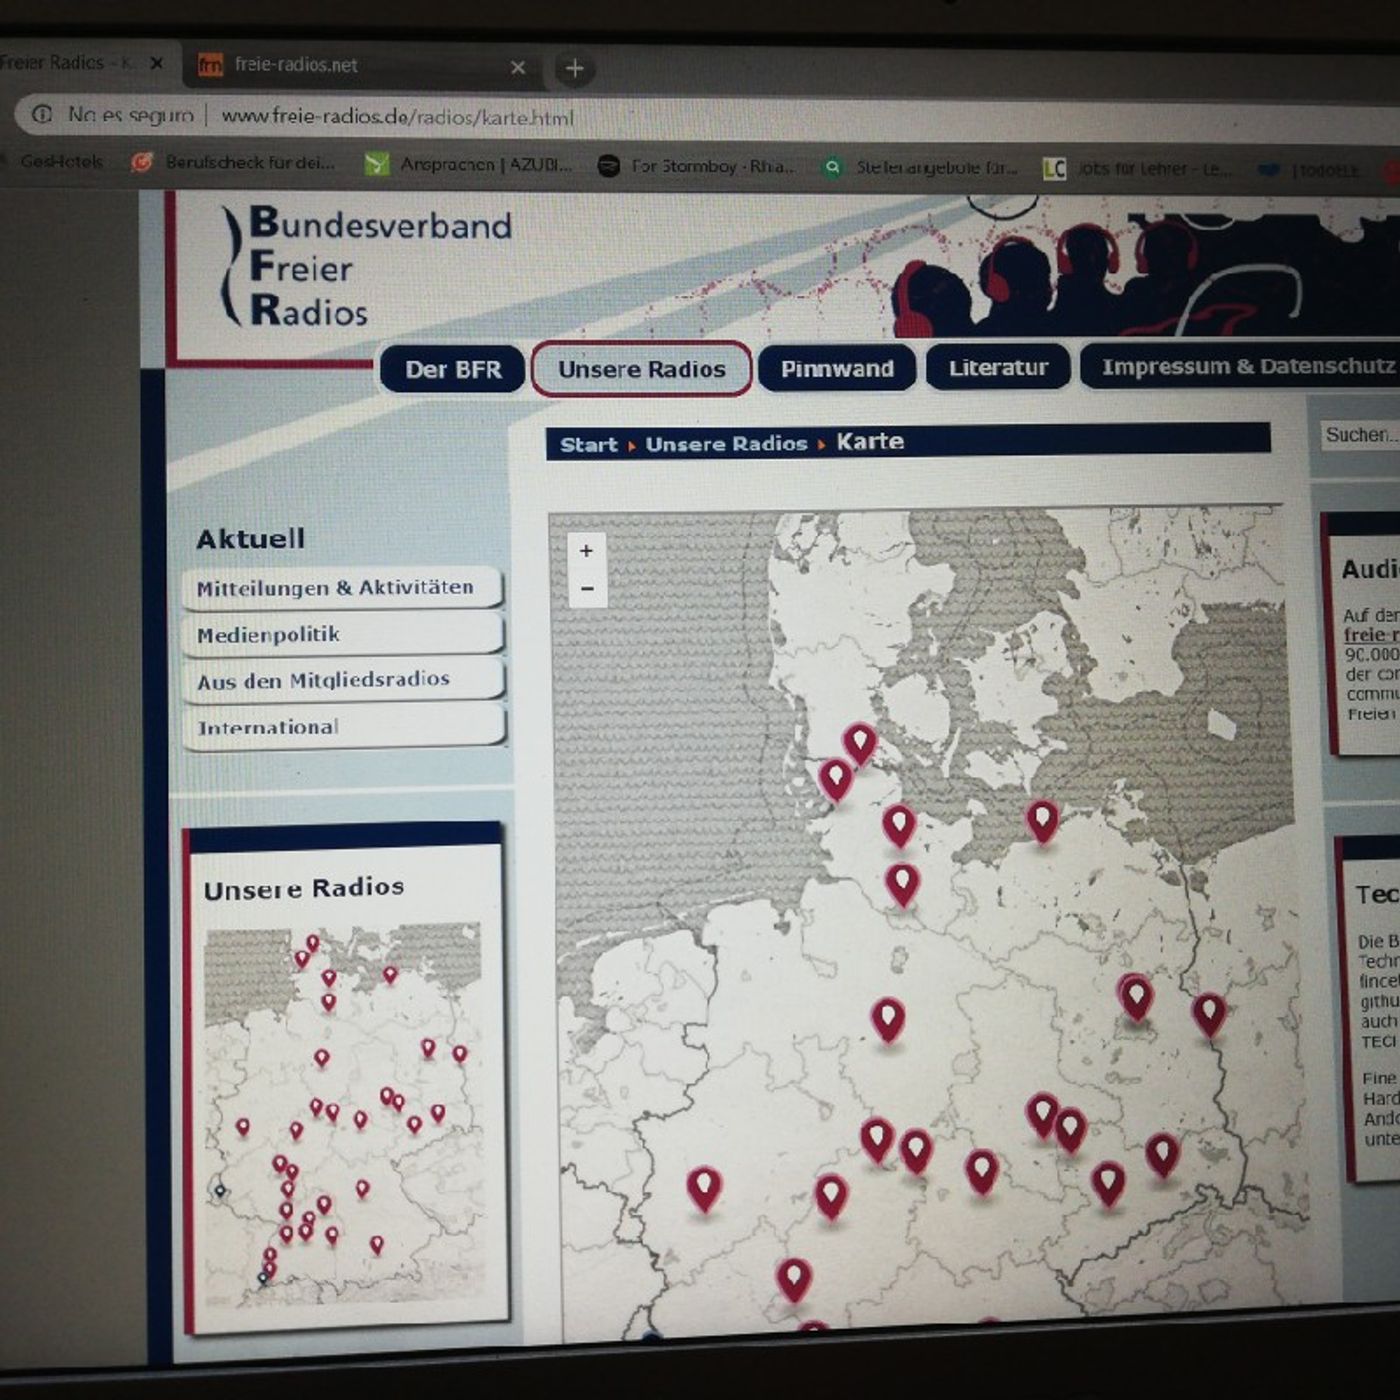Click the Start breadcrumb link

coord(588,445)
